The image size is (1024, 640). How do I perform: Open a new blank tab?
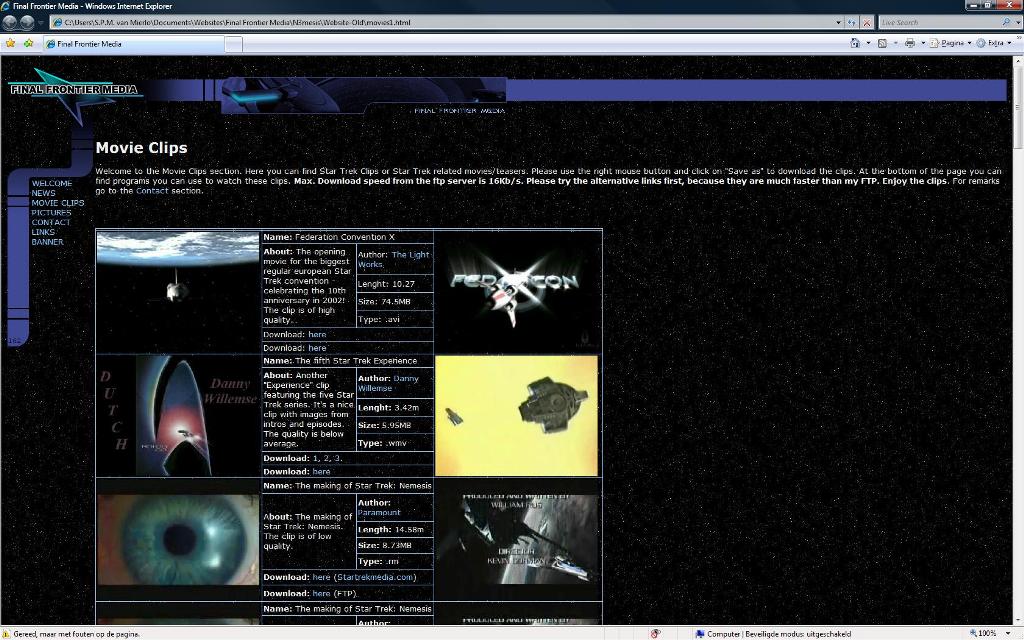pyautogui.click(x=234, y=44)
